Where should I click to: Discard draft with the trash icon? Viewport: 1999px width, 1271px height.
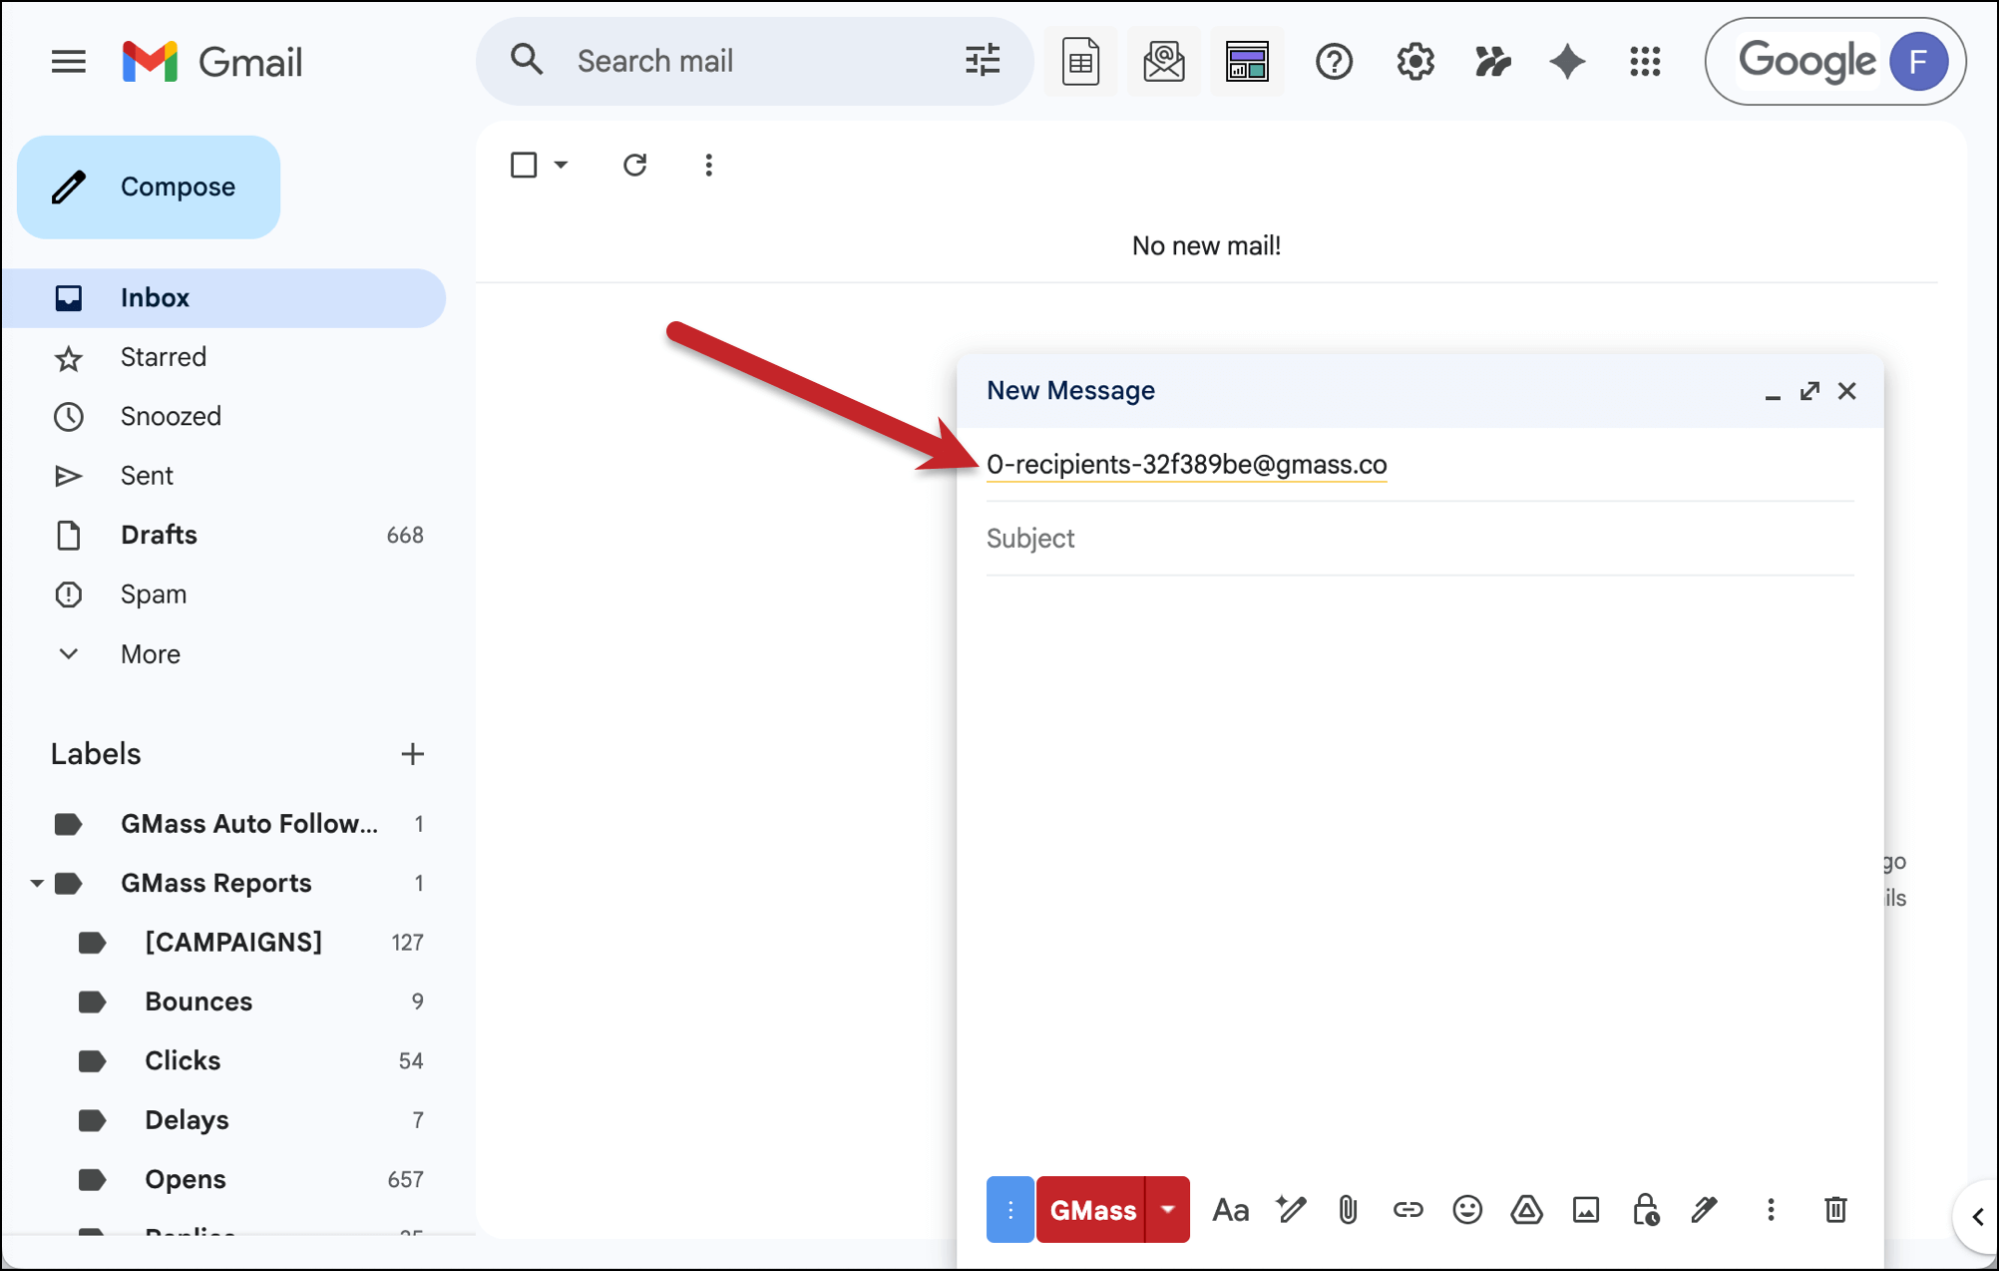click(1835, 1210)
